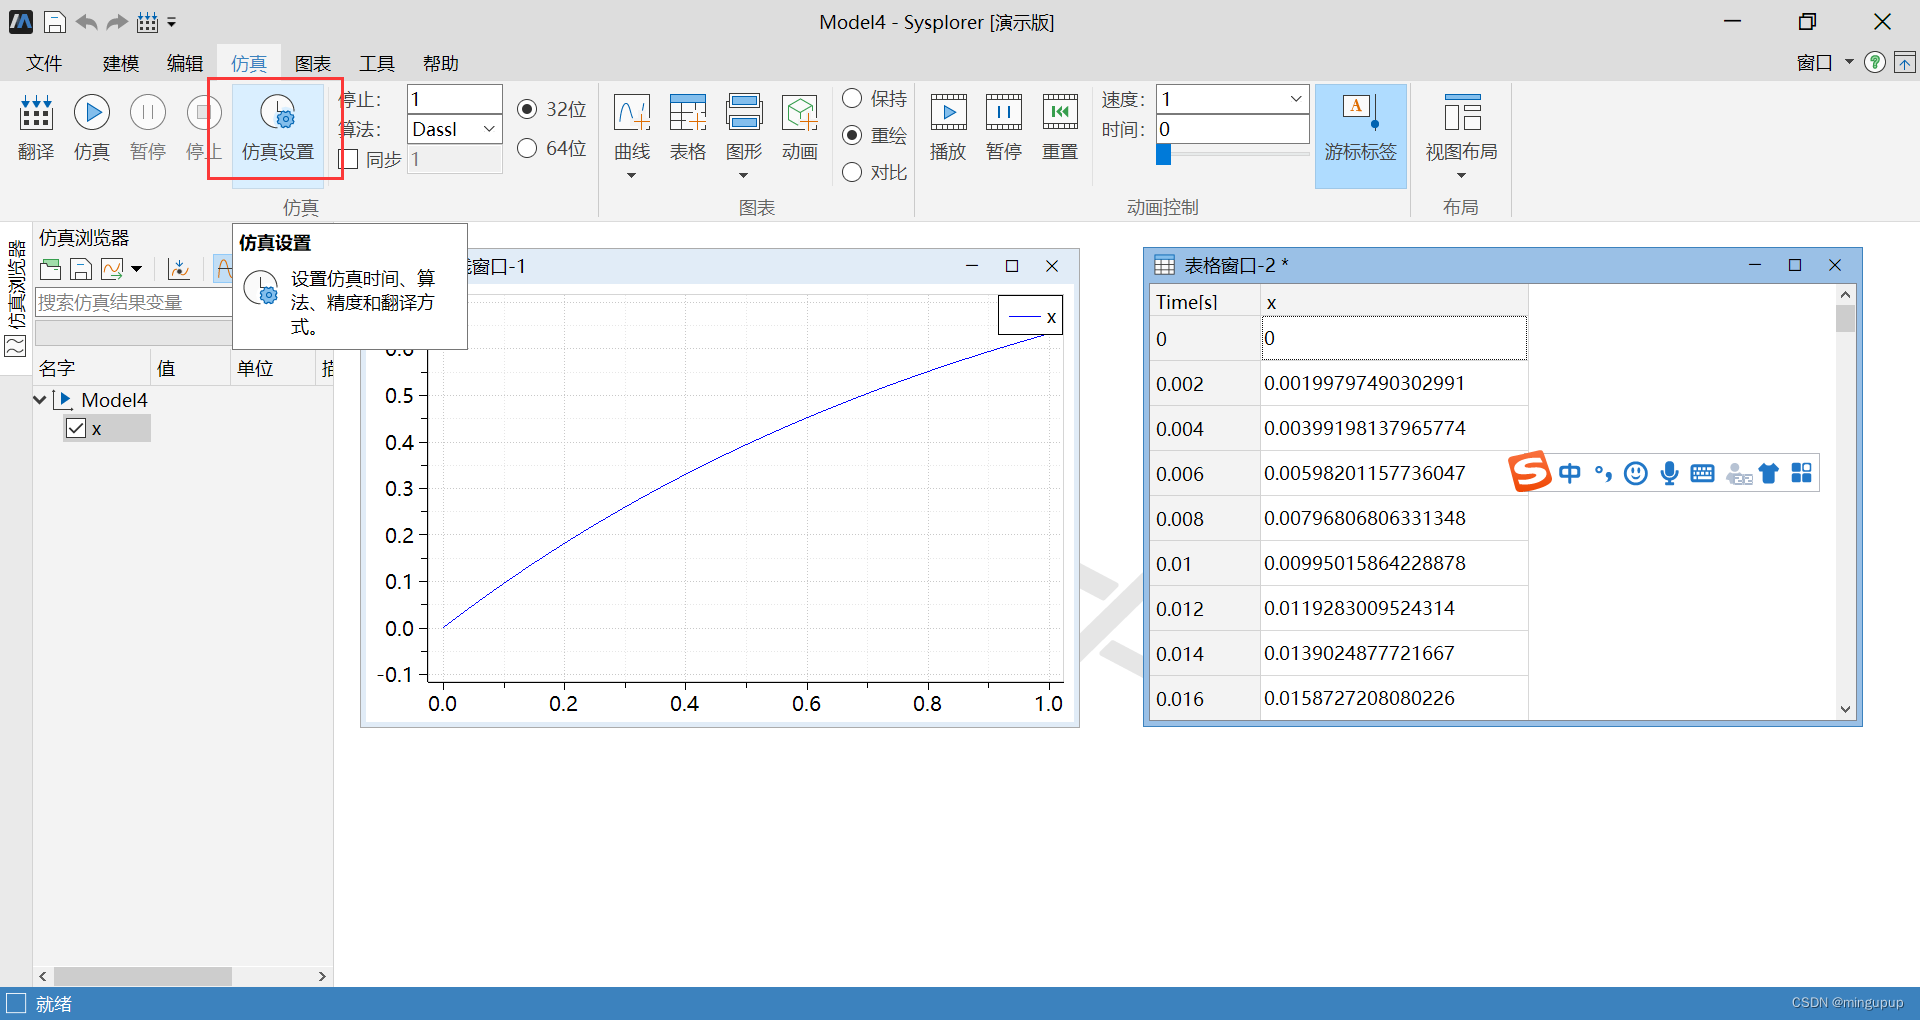The width and height of the screenshot is (1920, 1020).
Task: Open the 文件 menu
Action: pyautogui.click(x=44, y=63)
